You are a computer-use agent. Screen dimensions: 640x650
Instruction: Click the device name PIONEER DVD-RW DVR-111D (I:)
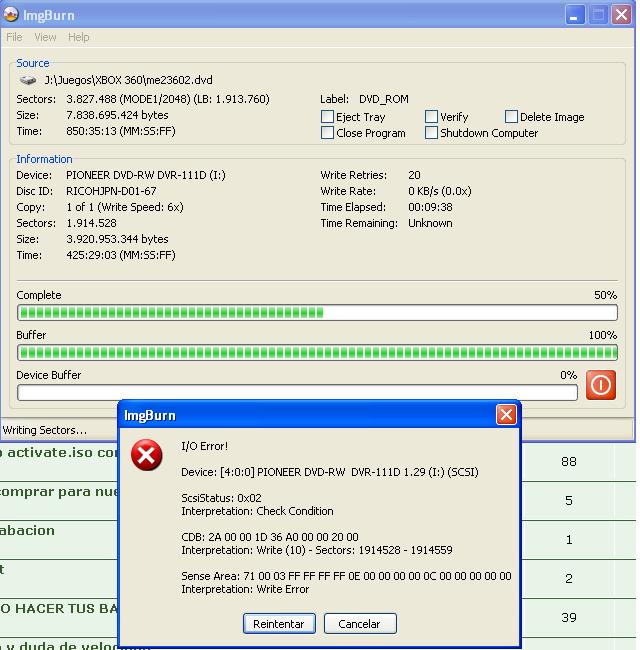(x=146, y=175)
